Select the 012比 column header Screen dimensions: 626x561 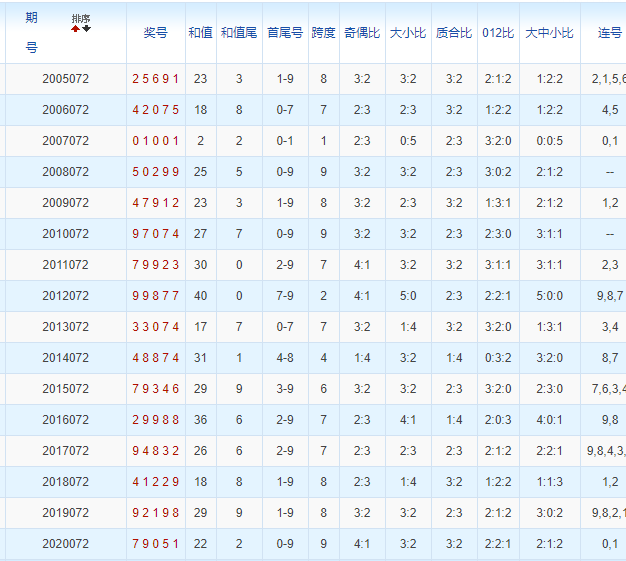(498, 33)
